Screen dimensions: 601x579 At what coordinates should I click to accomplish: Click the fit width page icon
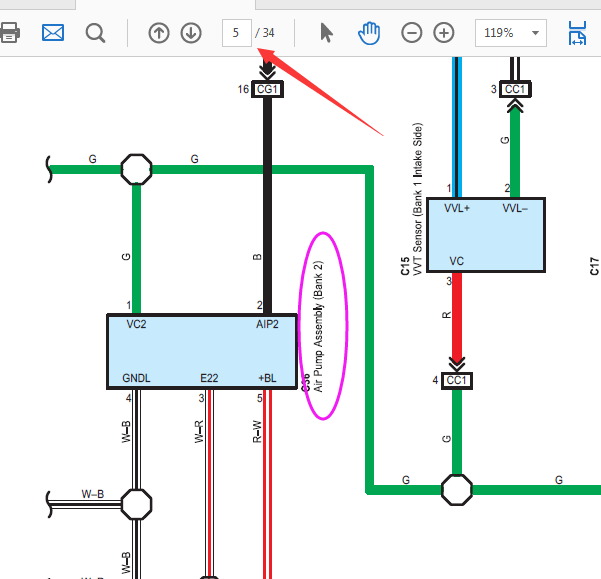(x=577, y=33)
